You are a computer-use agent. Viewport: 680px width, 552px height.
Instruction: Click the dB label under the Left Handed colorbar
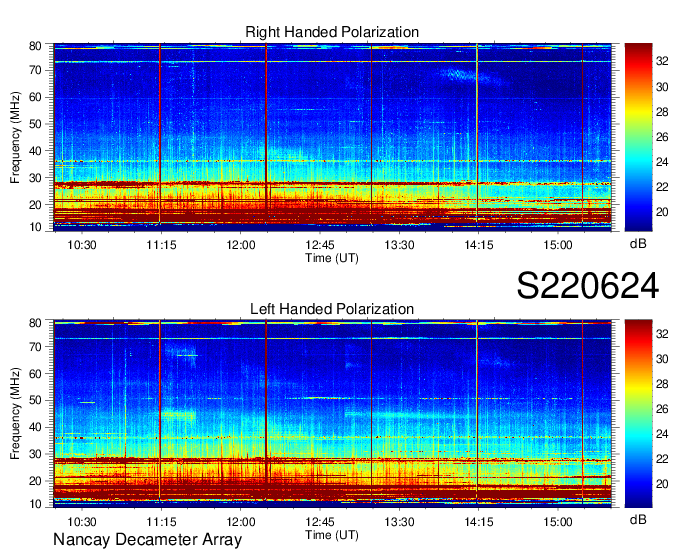638,519
